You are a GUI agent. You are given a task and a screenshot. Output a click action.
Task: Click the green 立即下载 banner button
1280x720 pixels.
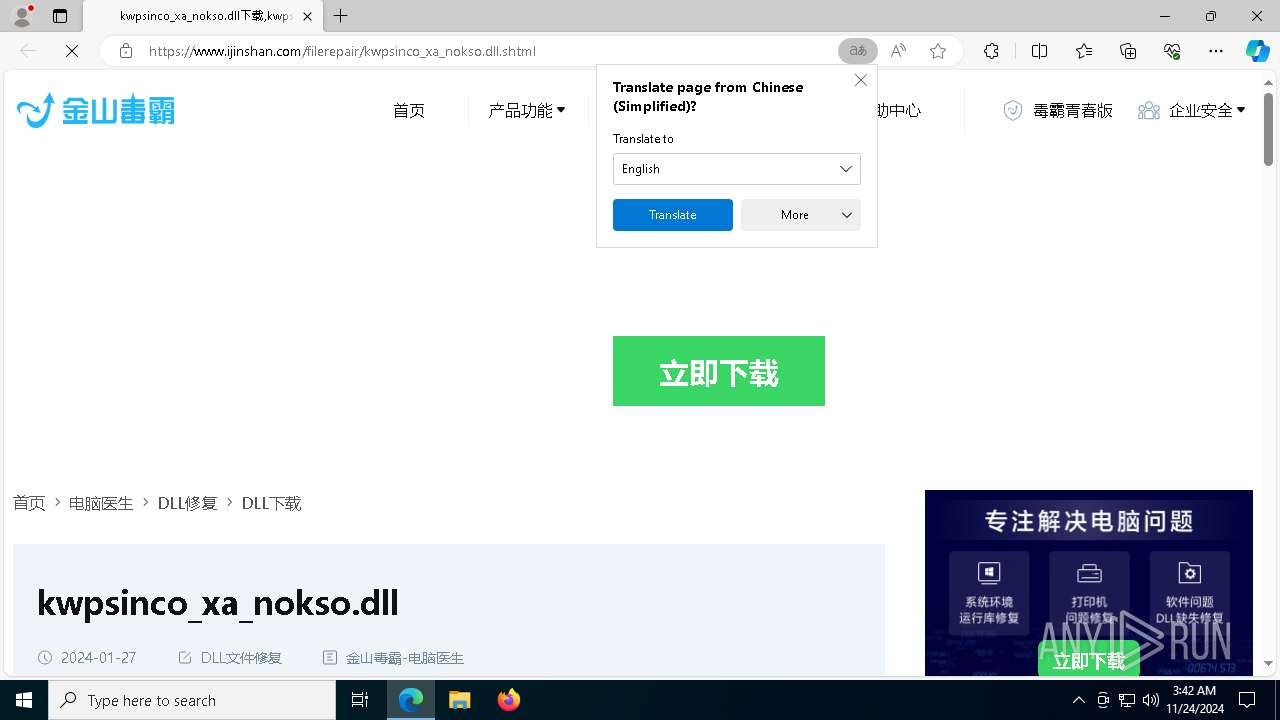click(x=719, y=371)
